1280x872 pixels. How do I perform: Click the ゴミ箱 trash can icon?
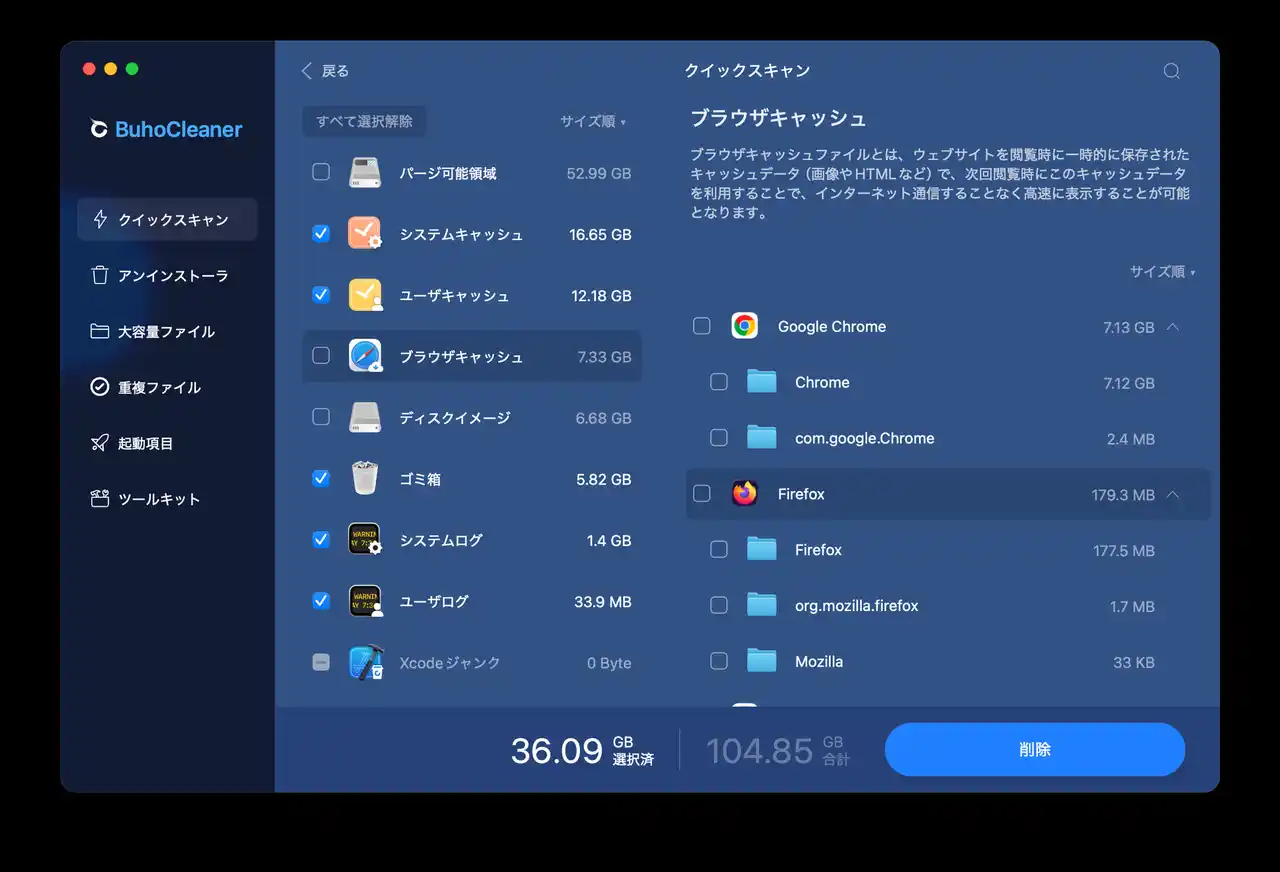point(365,479)
